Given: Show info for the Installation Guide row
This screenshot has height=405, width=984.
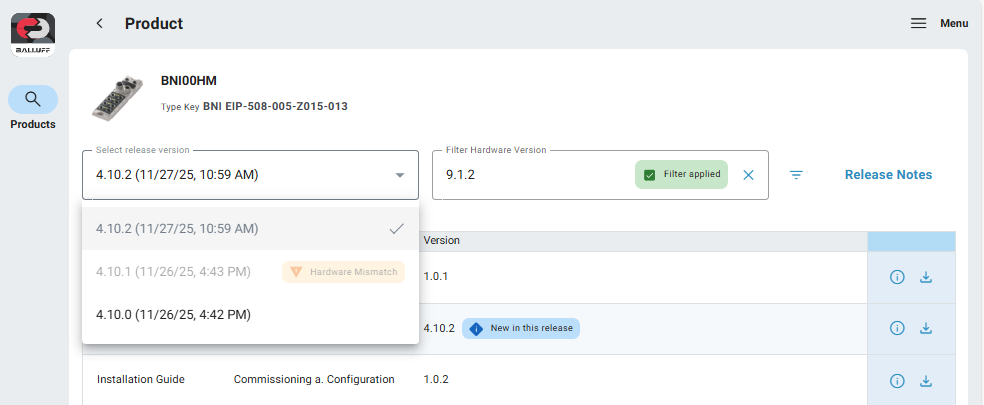Looking at the screenshot, I should pos(897,381).
